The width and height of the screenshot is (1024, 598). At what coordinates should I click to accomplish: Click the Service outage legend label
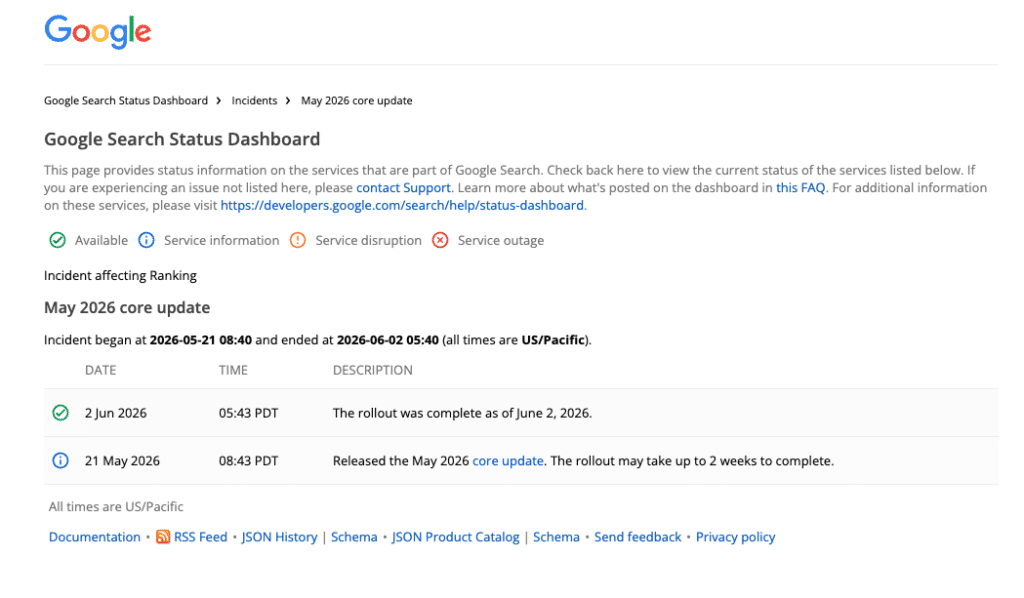point(501,240)
